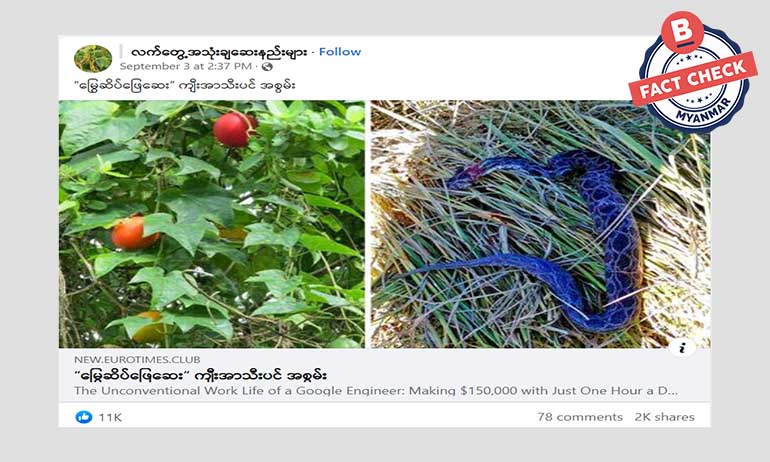Image resolution: width=770 pixels, height=462 pixels.
Task: Open the red fruit vine photo
Action: coord(212,224)
